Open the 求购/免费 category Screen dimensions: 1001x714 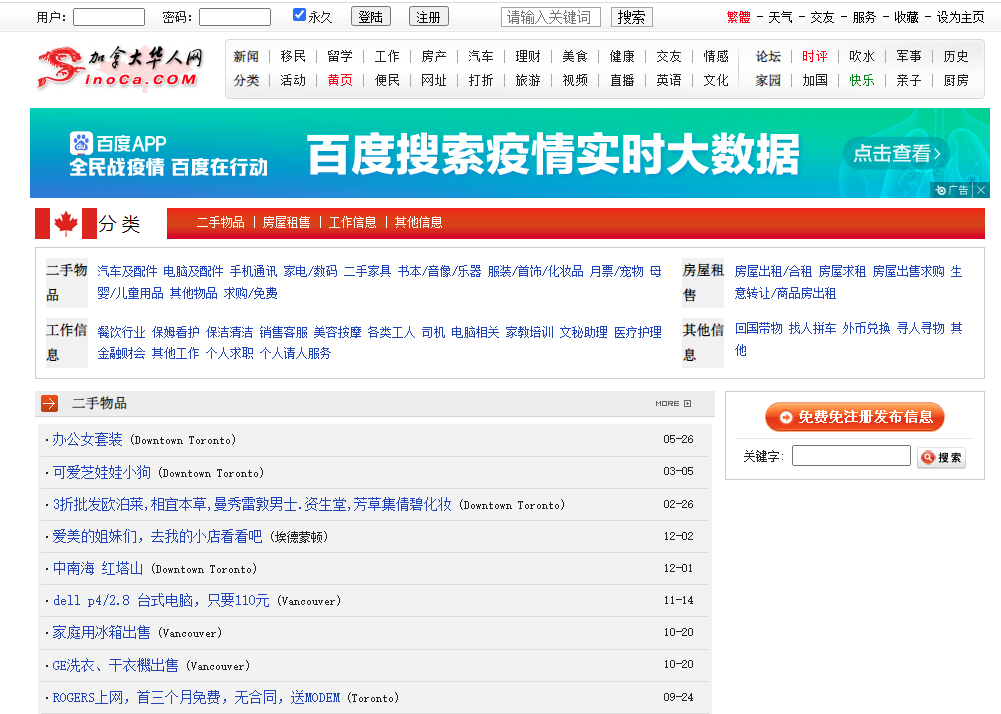tap(250, 293)
